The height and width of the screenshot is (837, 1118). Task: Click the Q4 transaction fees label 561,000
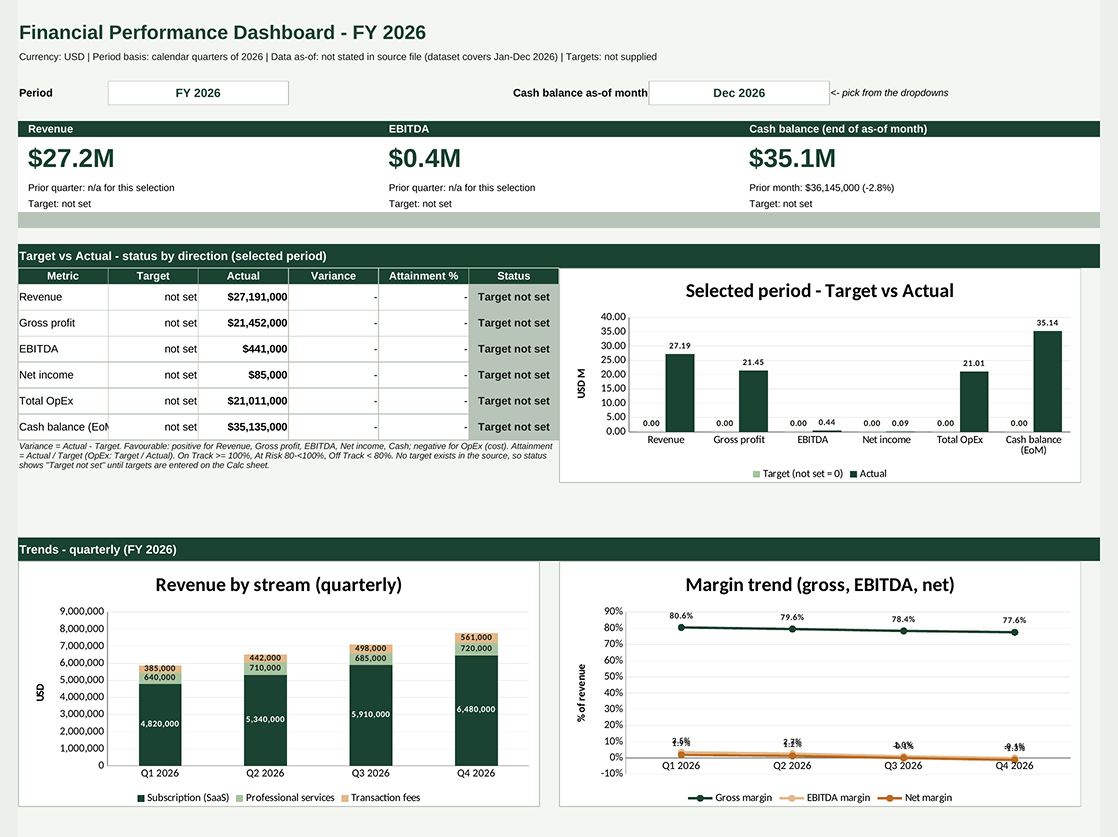pos(476,637)
